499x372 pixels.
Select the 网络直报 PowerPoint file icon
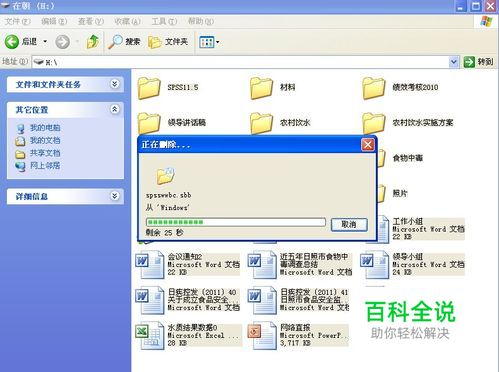point(262,335)
